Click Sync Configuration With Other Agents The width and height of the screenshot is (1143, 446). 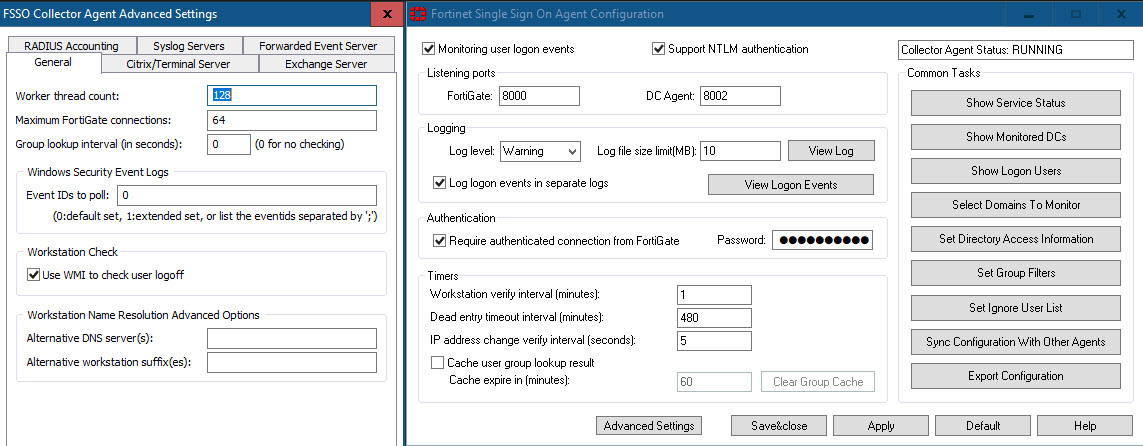1015,342
